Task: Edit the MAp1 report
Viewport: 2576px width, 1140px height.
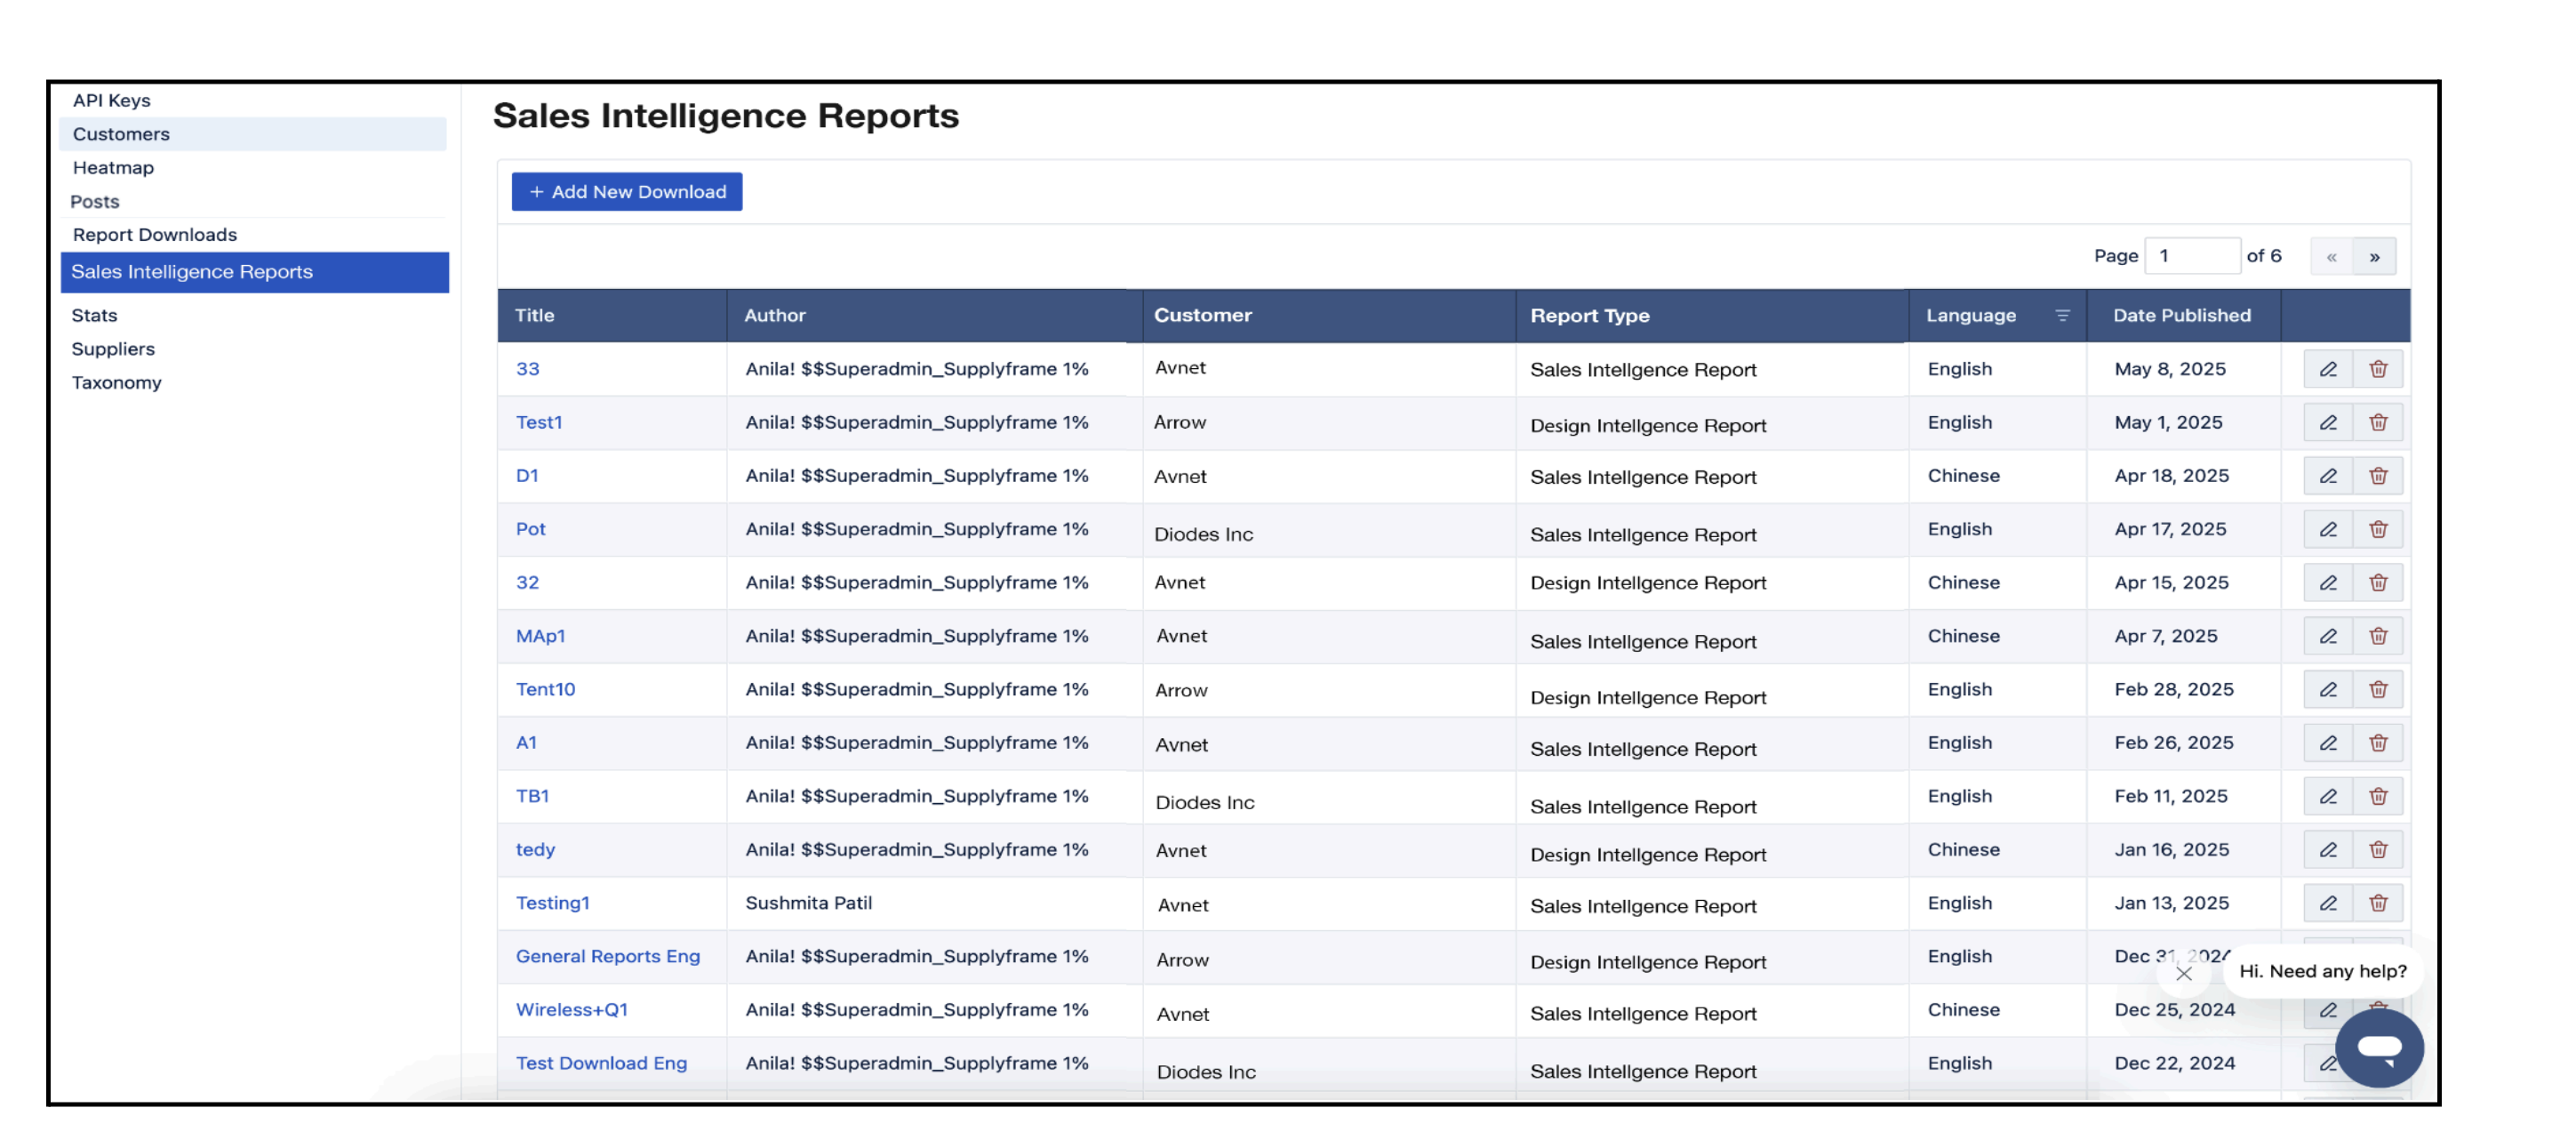Action: 2328,636
